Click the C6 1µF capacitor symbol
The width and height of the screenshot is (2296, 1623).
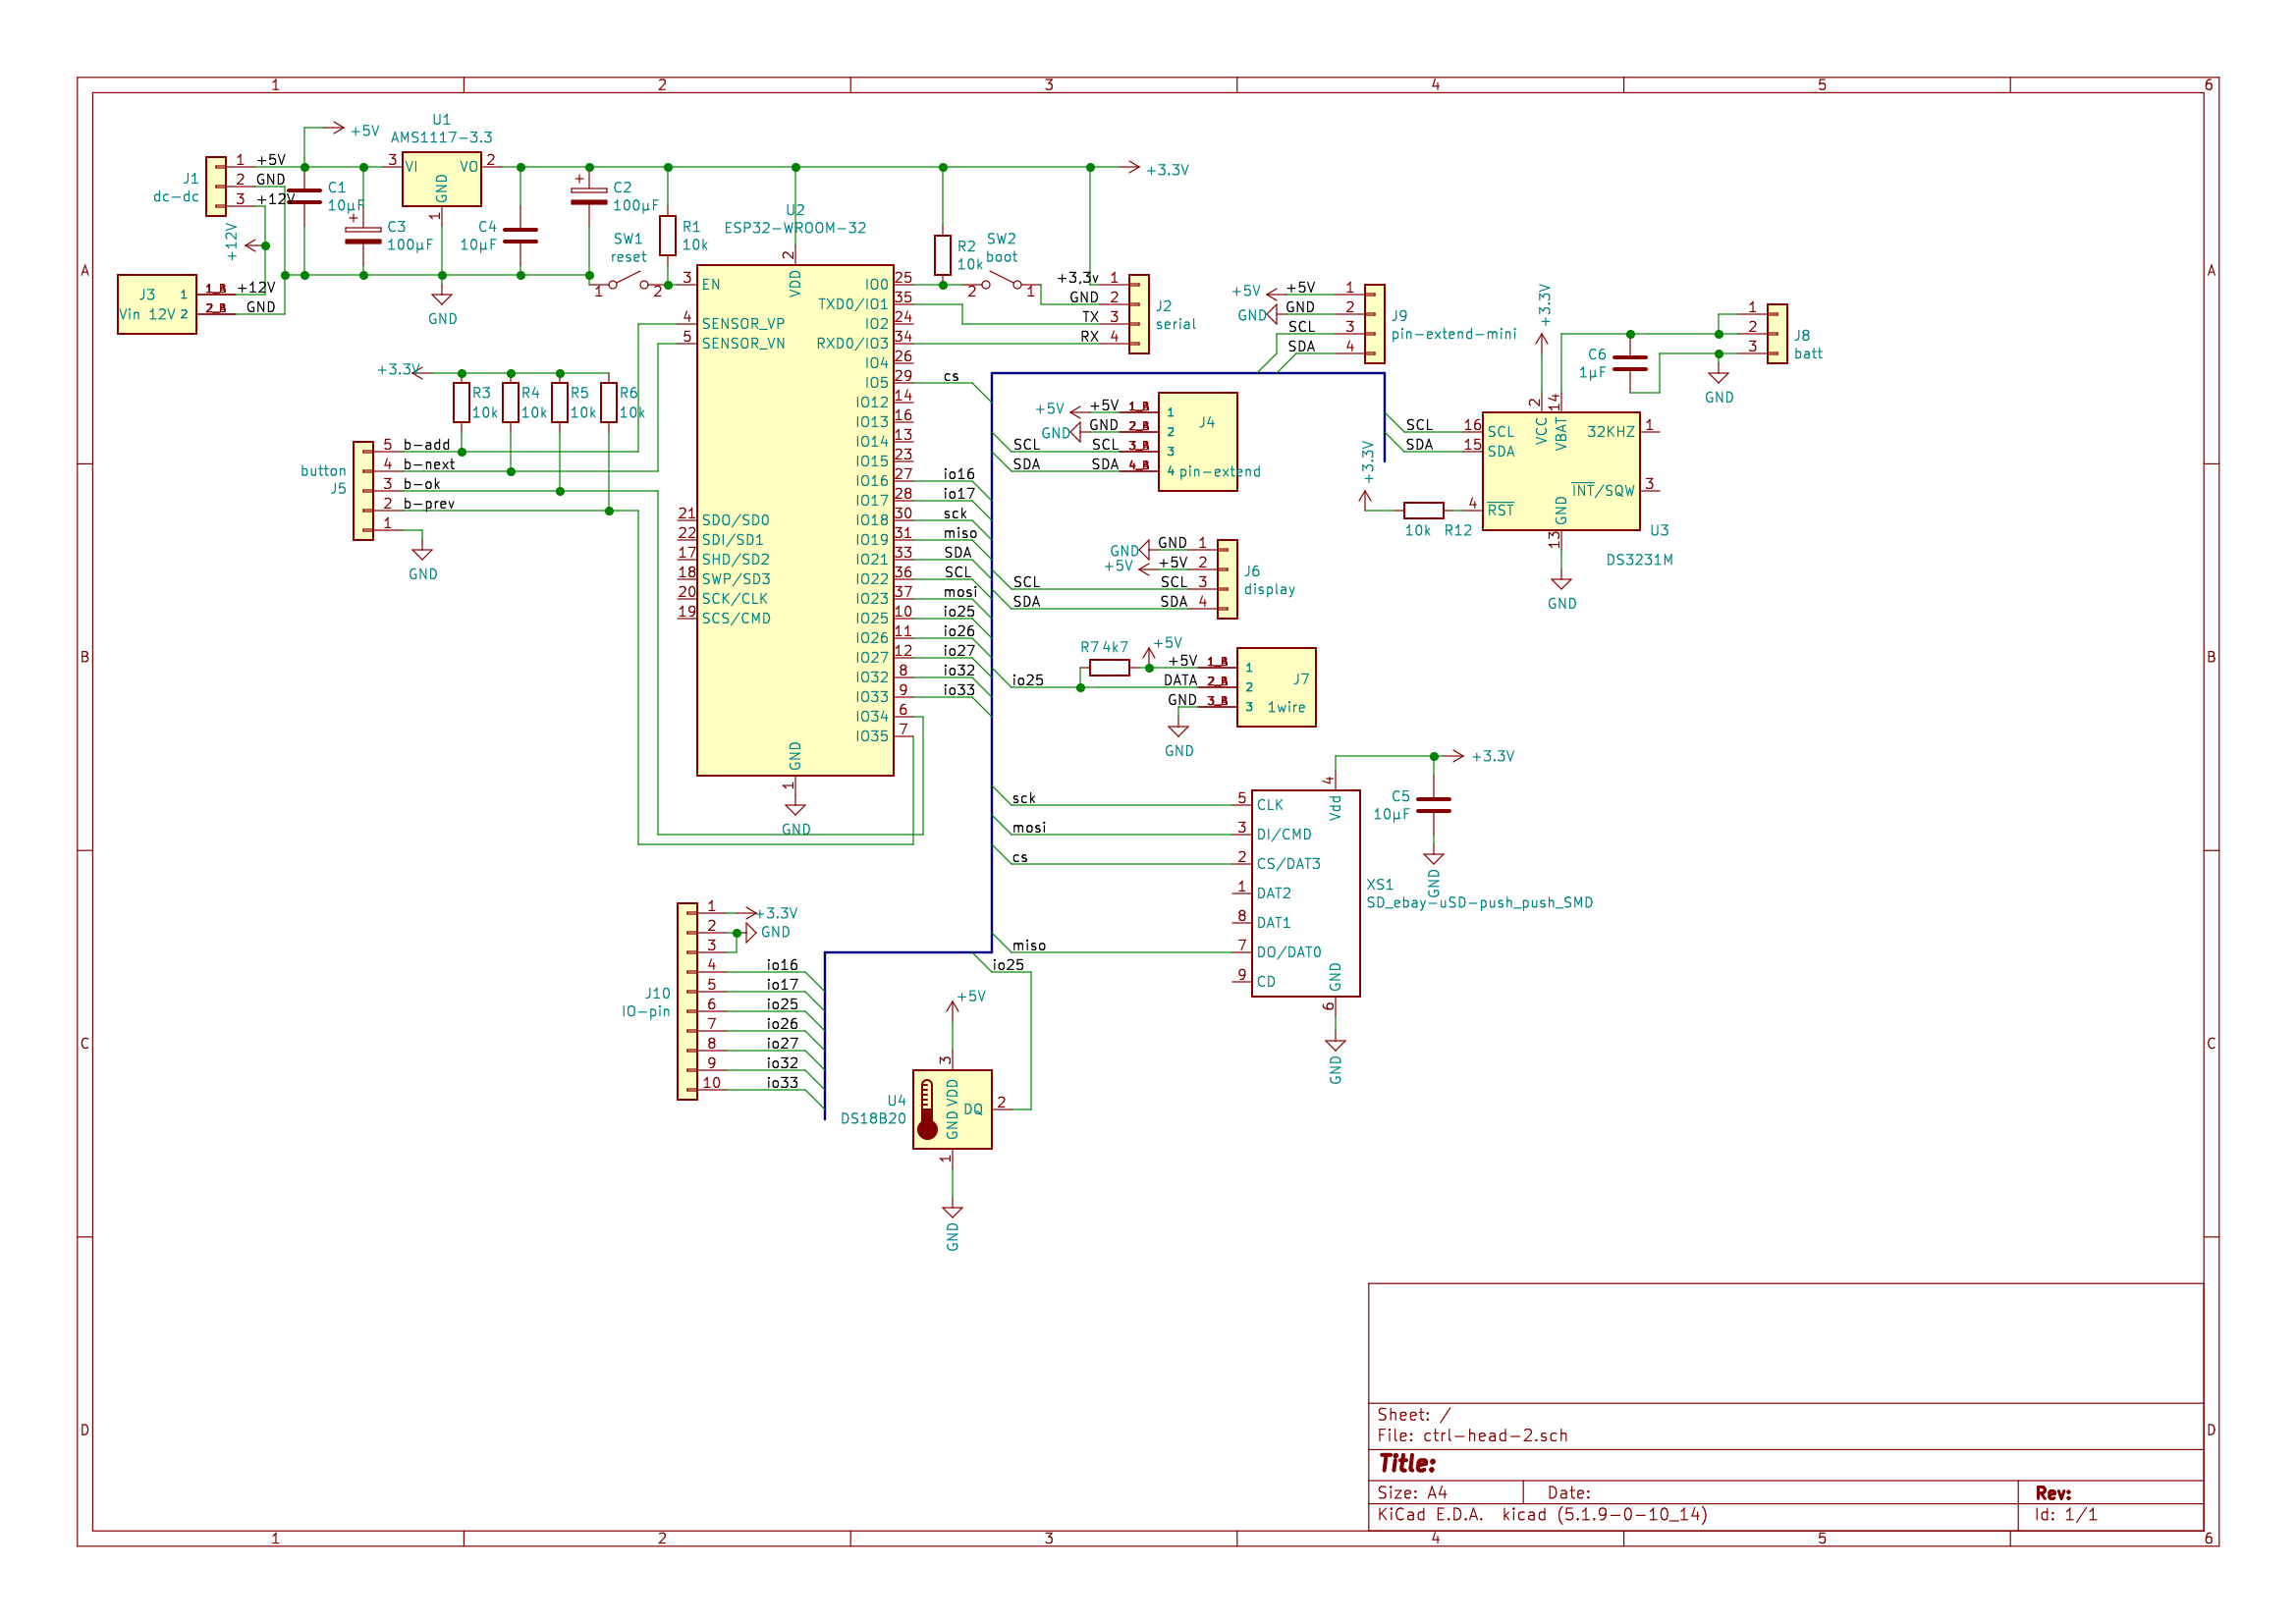coord(1630,363)
